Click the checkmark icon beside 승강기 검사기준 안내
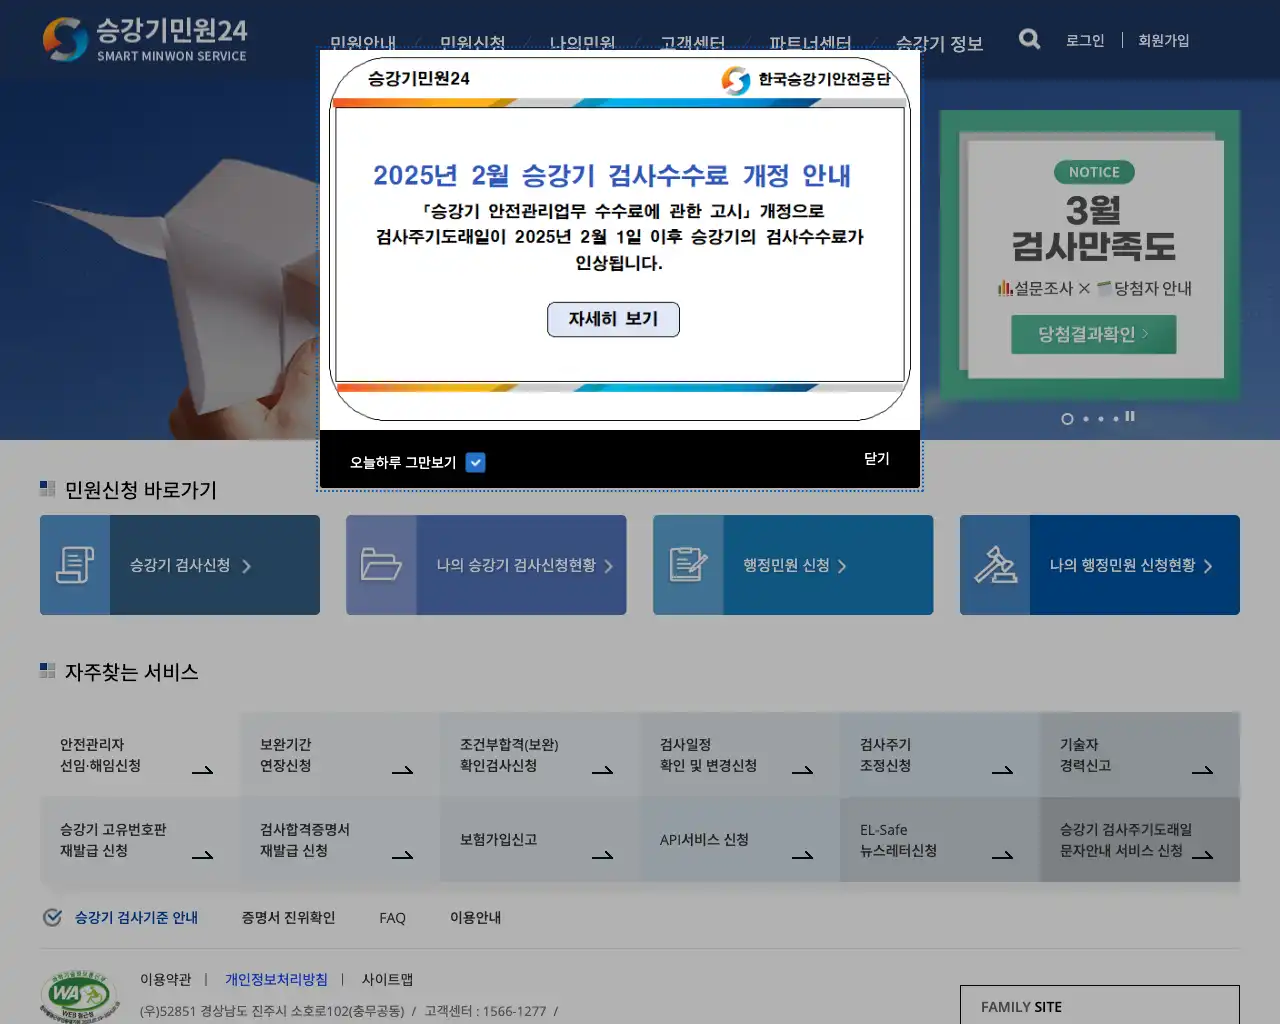The height and width of the screenshot is (1024, 1280). pyautogui.click(x=53, y=917)
